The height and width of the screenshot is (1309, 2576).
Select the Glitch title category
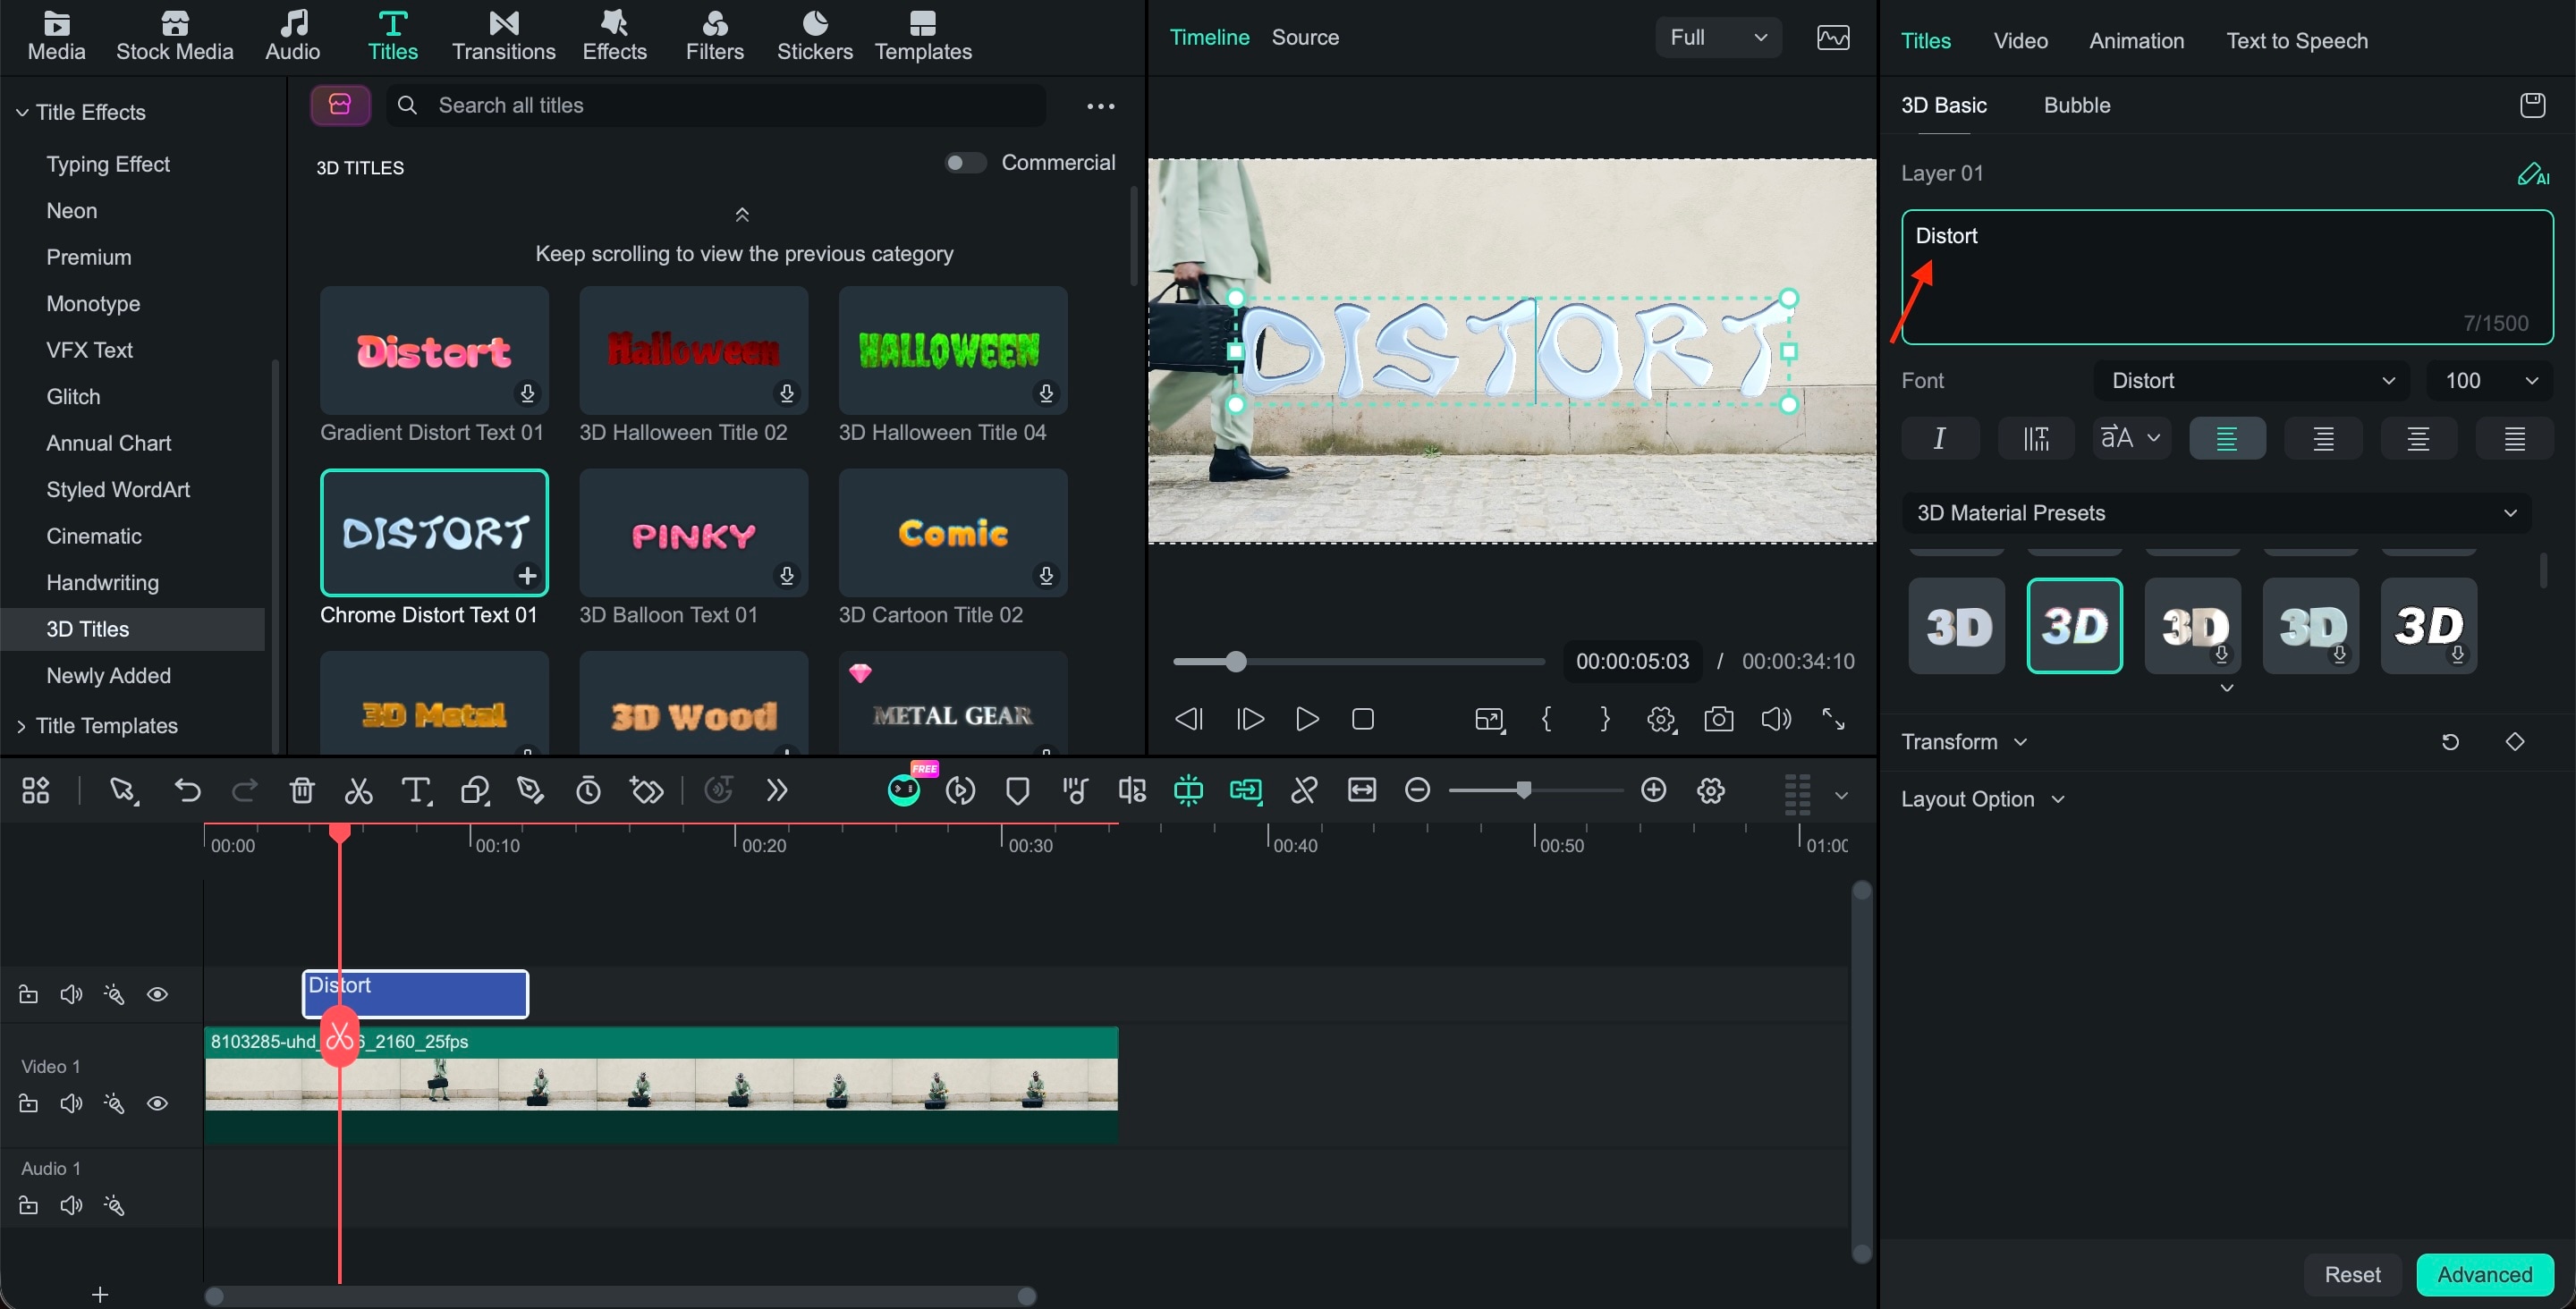coord(73,397)
